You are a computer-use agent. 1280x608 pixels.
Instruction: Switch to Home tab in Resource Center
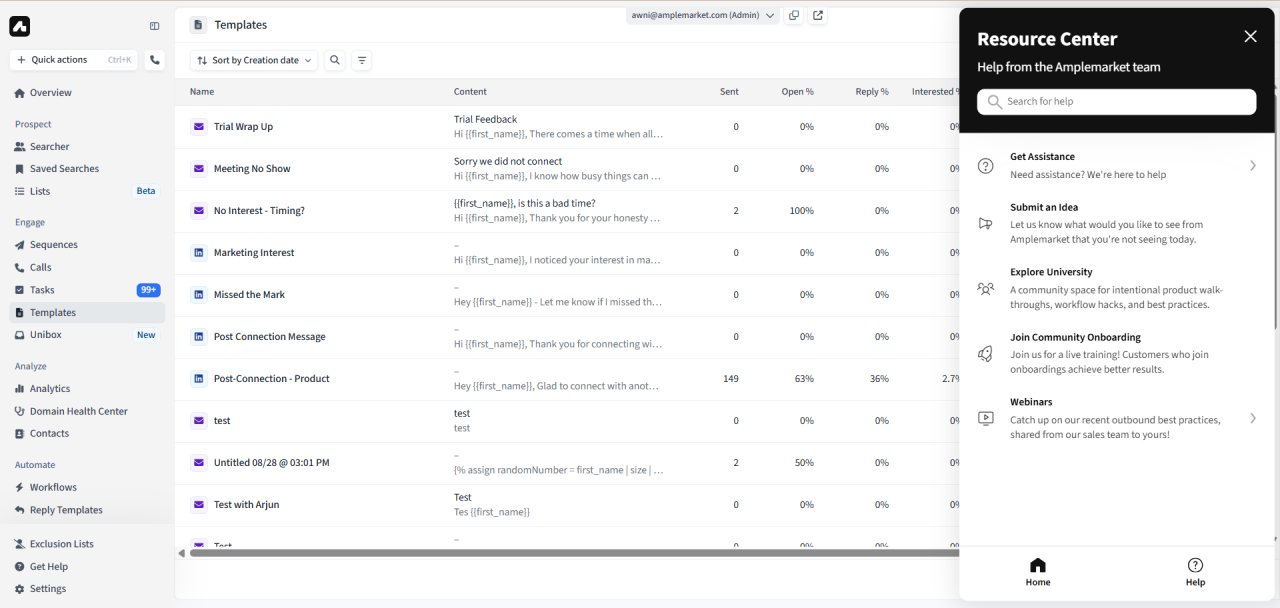(x=1038, y=572)
